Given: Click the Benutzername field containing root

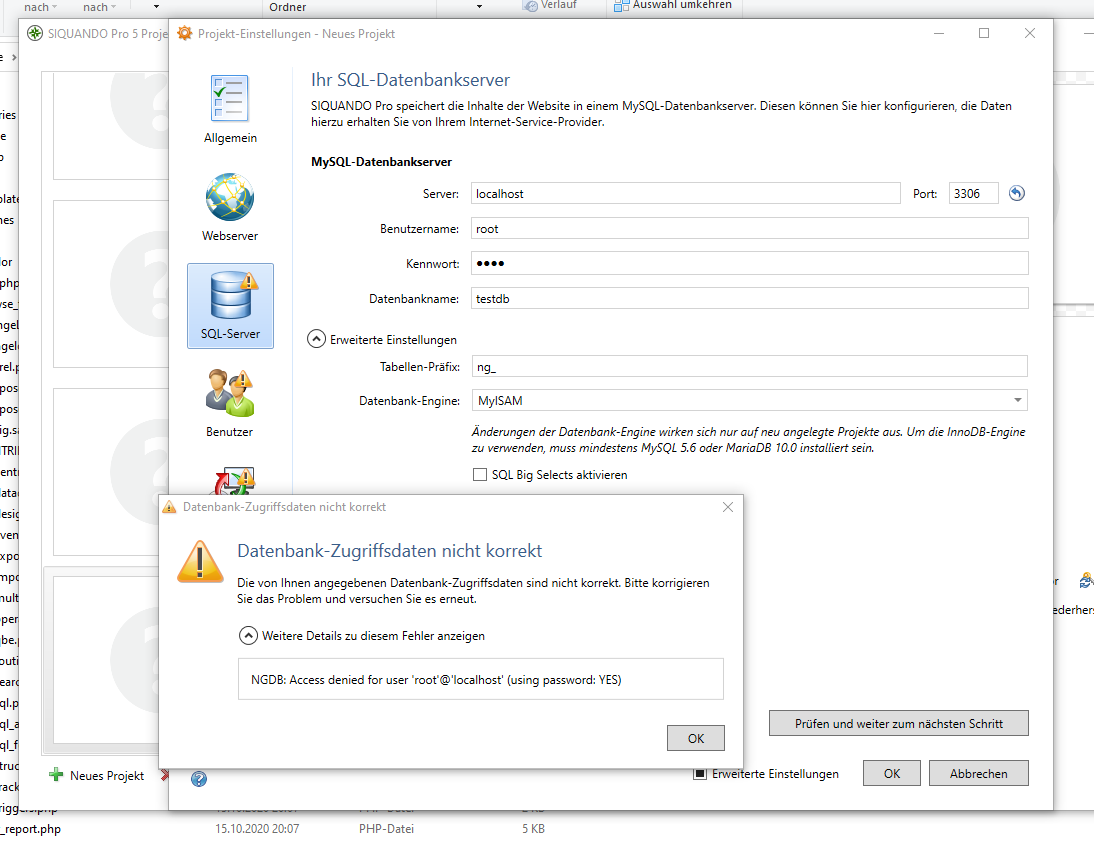Looking at the screenshot, I should (x=749, y=228).
